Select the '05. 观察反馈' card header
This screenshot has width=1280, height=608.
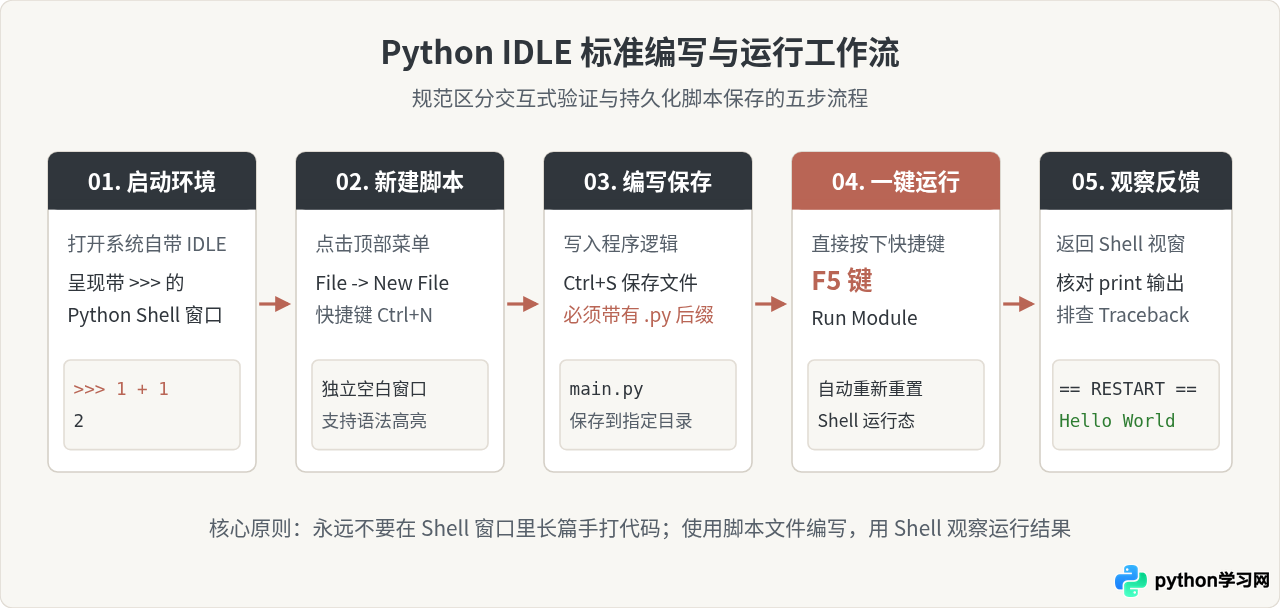(1136, 181)
